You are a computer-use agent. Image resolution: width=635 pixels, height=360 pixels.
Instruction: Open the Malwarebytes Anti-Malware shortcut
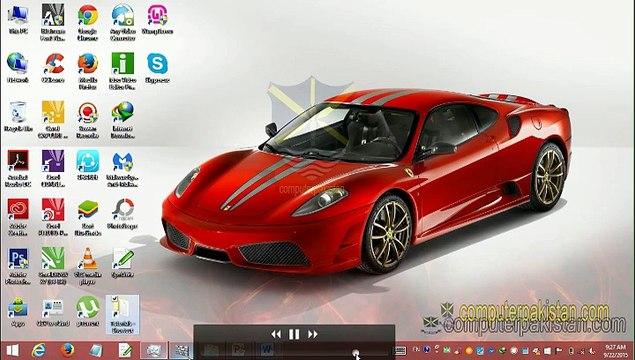122,168
